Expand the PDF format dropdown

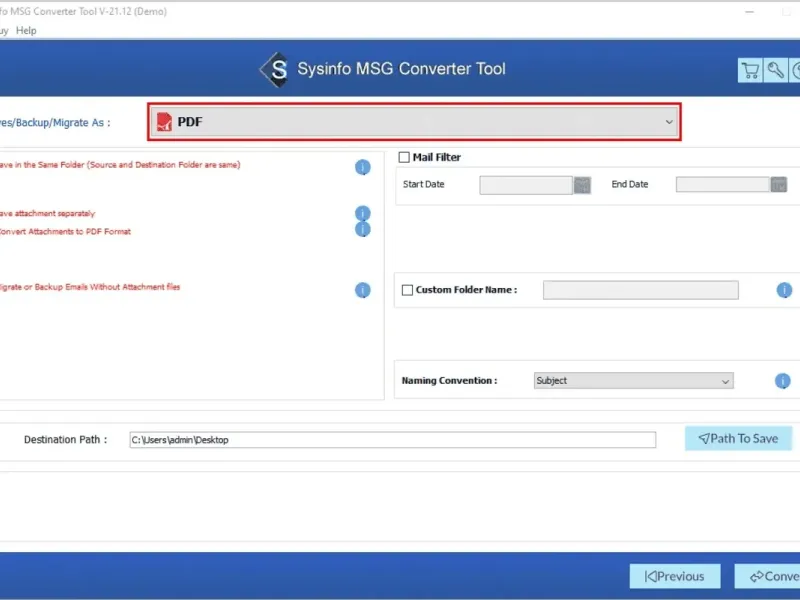coord(414,122)
